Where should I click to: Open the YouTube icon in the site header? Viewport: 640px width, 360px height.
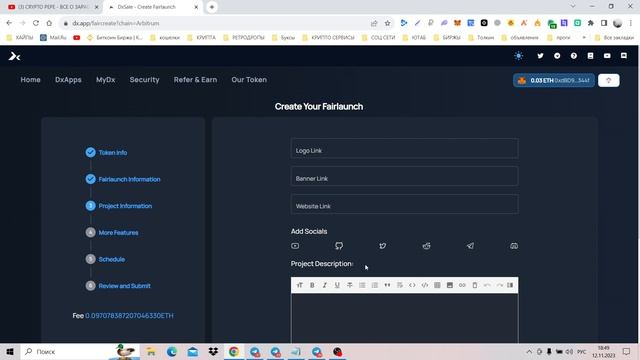607,56
